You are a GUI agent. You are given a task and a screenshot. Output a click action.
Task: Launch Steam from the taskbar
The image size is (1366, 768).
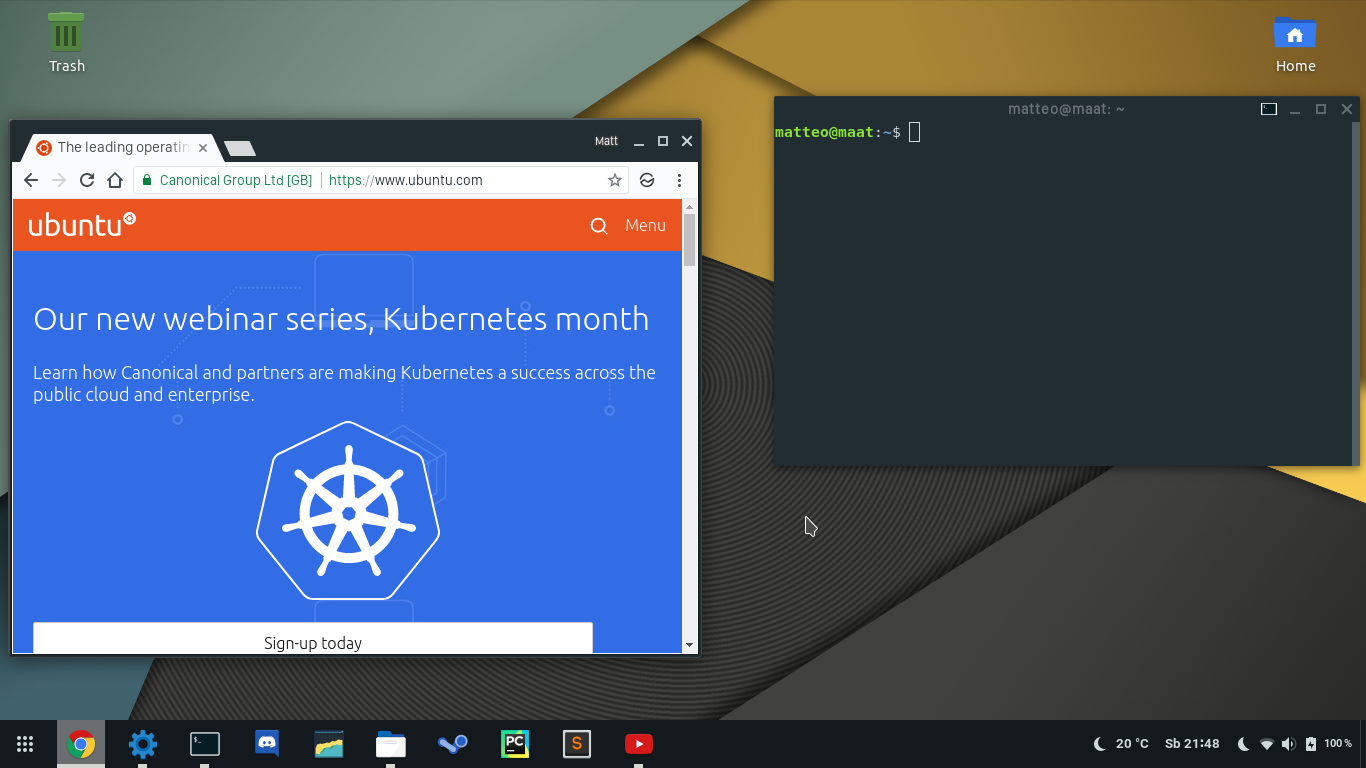pyautogui.click(x=453, y=744)
